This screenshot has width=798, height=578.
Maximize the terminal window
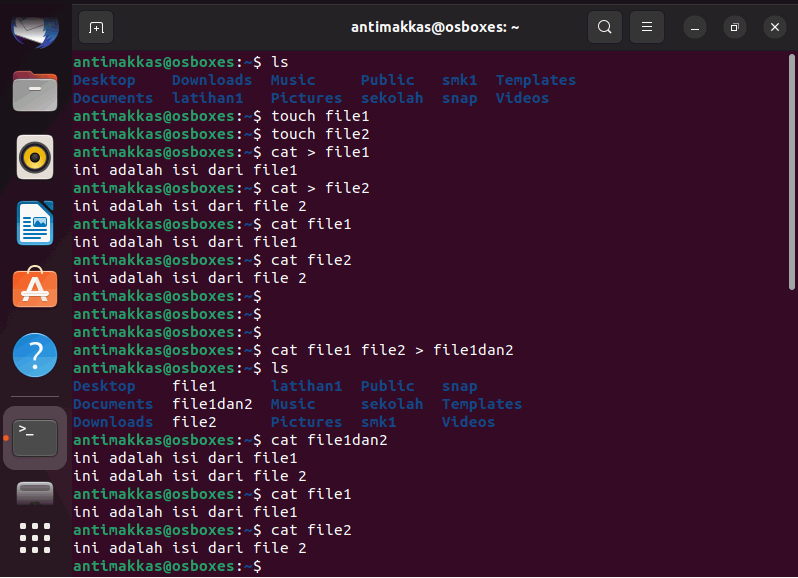pyautogui.click(x=734, y=27)
